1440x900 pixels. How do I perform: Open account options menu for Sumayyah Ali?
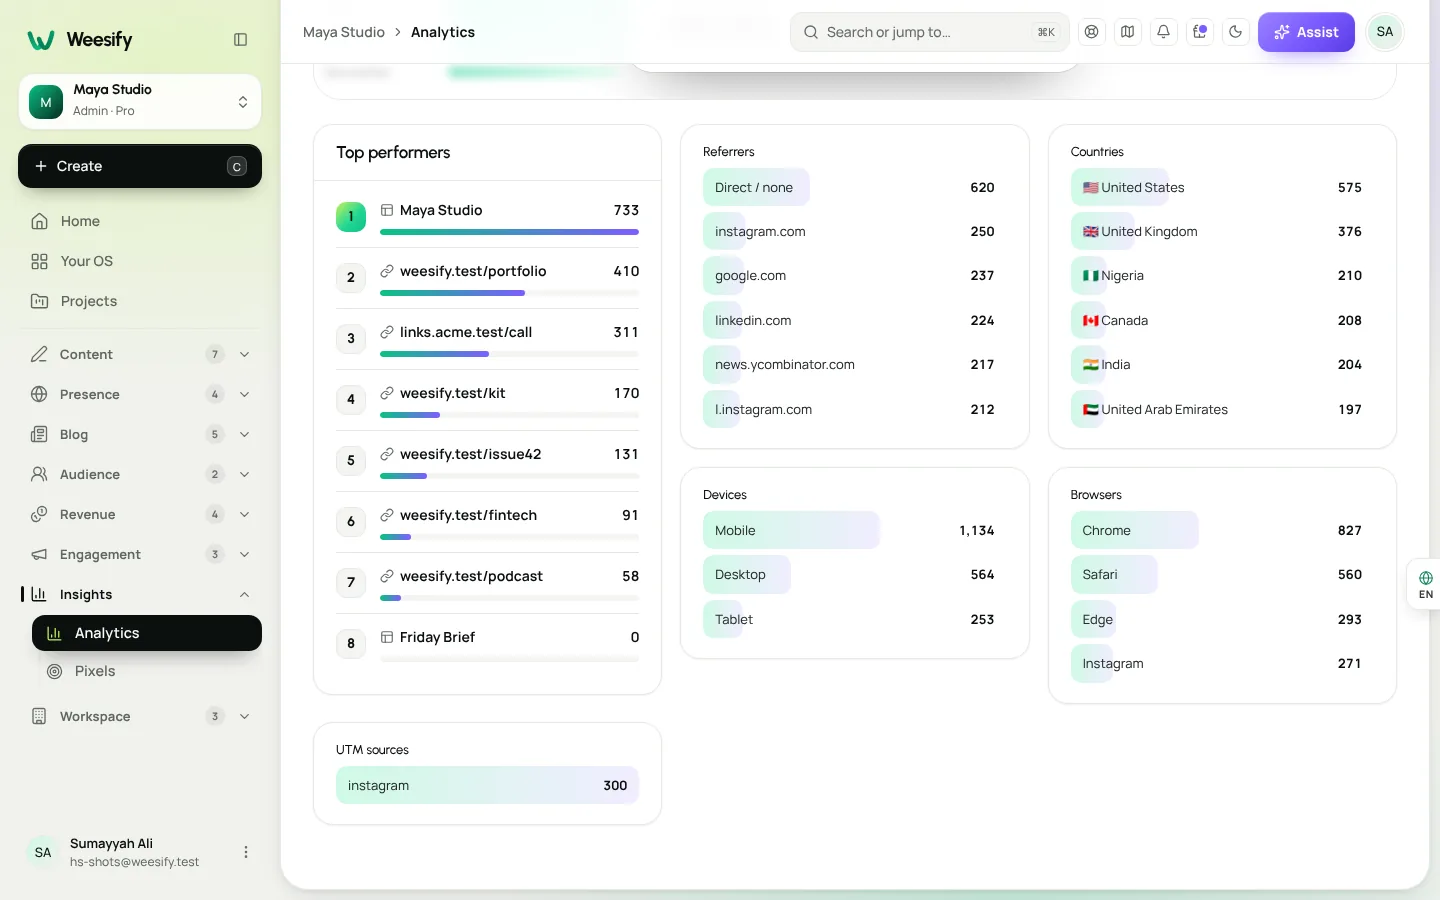[246, 852]
